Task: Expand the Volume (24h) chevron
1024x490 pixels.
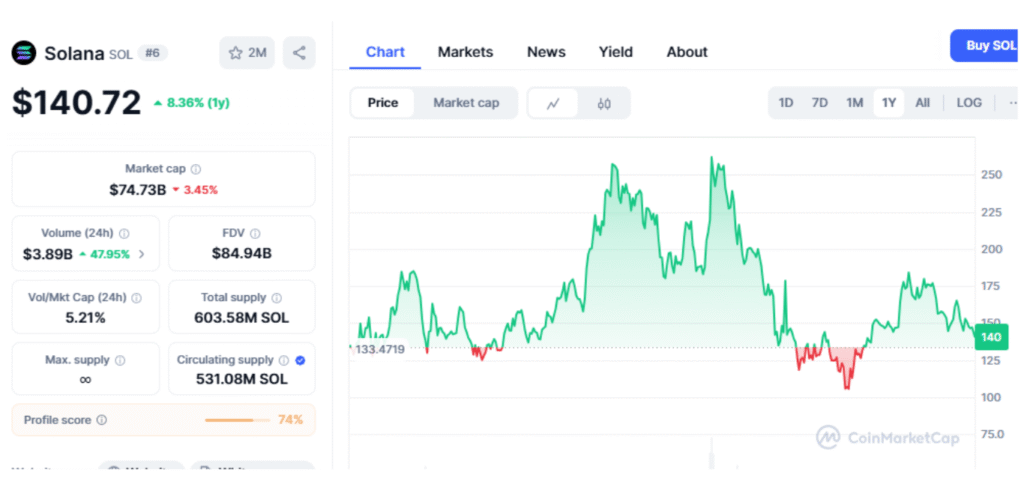Action: point(141,254)
